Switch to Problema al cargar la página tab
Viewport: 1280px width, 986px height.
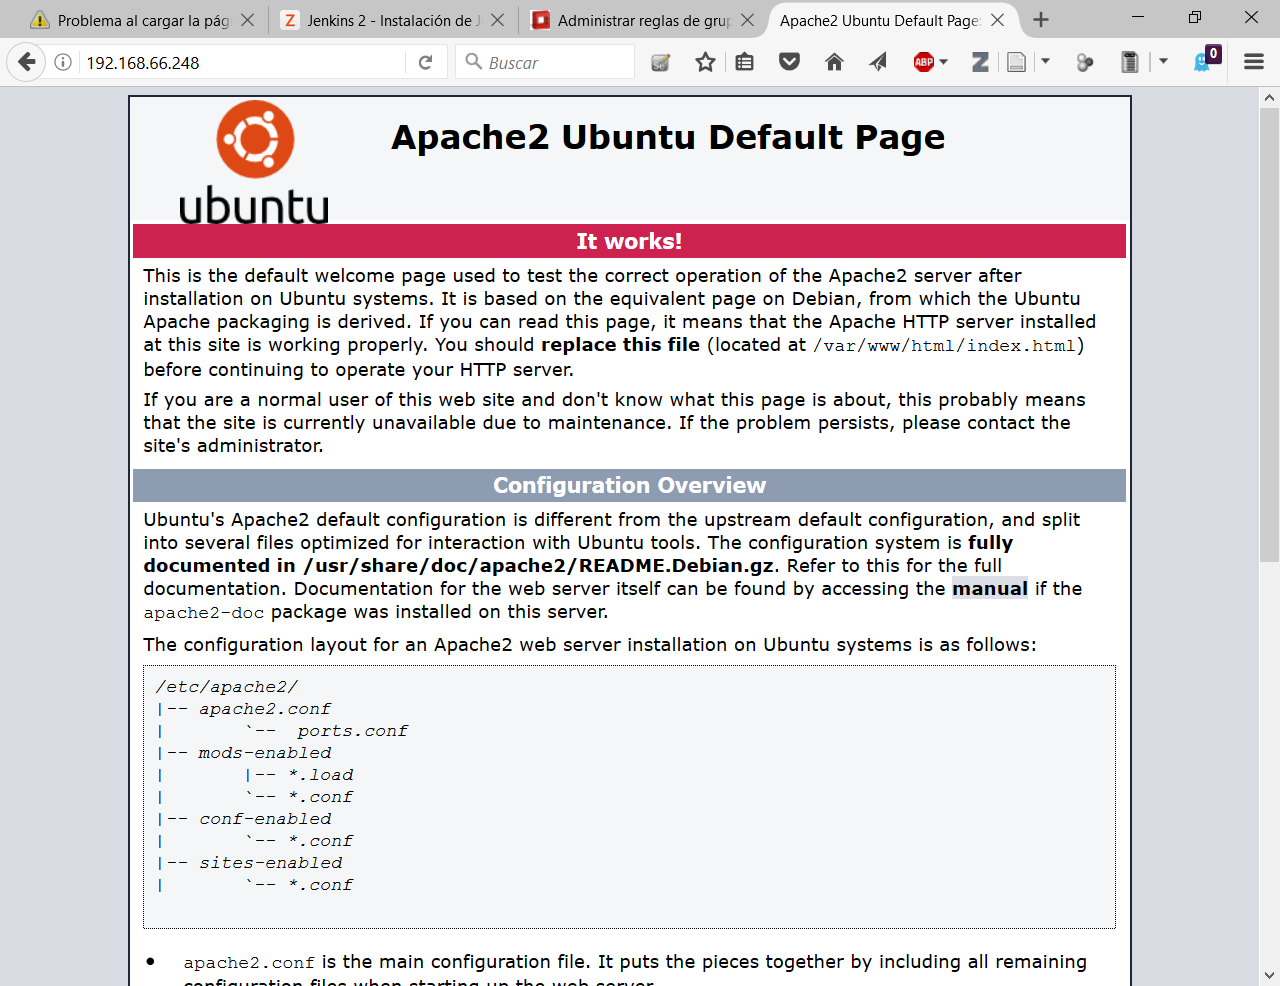tap(143, 20)
